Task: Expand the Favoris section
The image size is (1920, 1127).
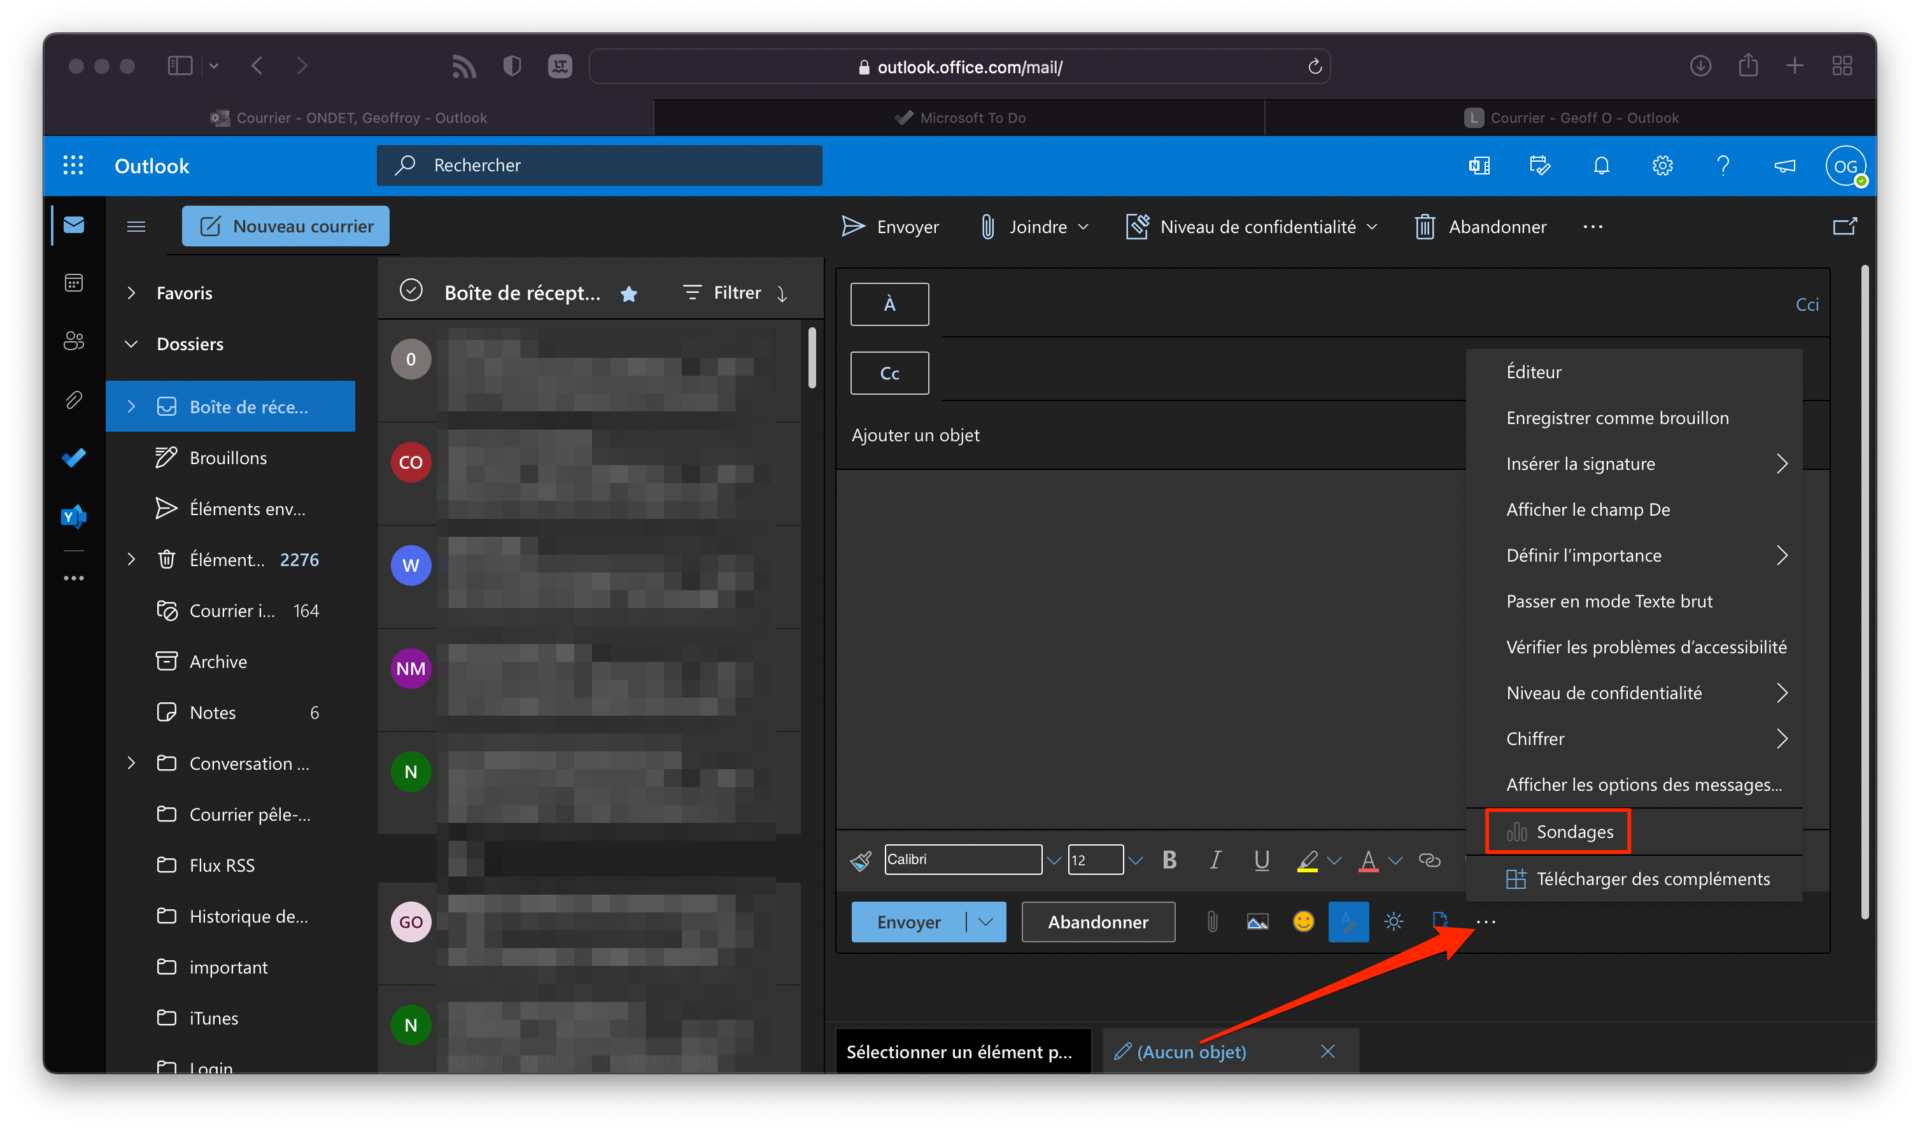Action: (x=131, y=293)
